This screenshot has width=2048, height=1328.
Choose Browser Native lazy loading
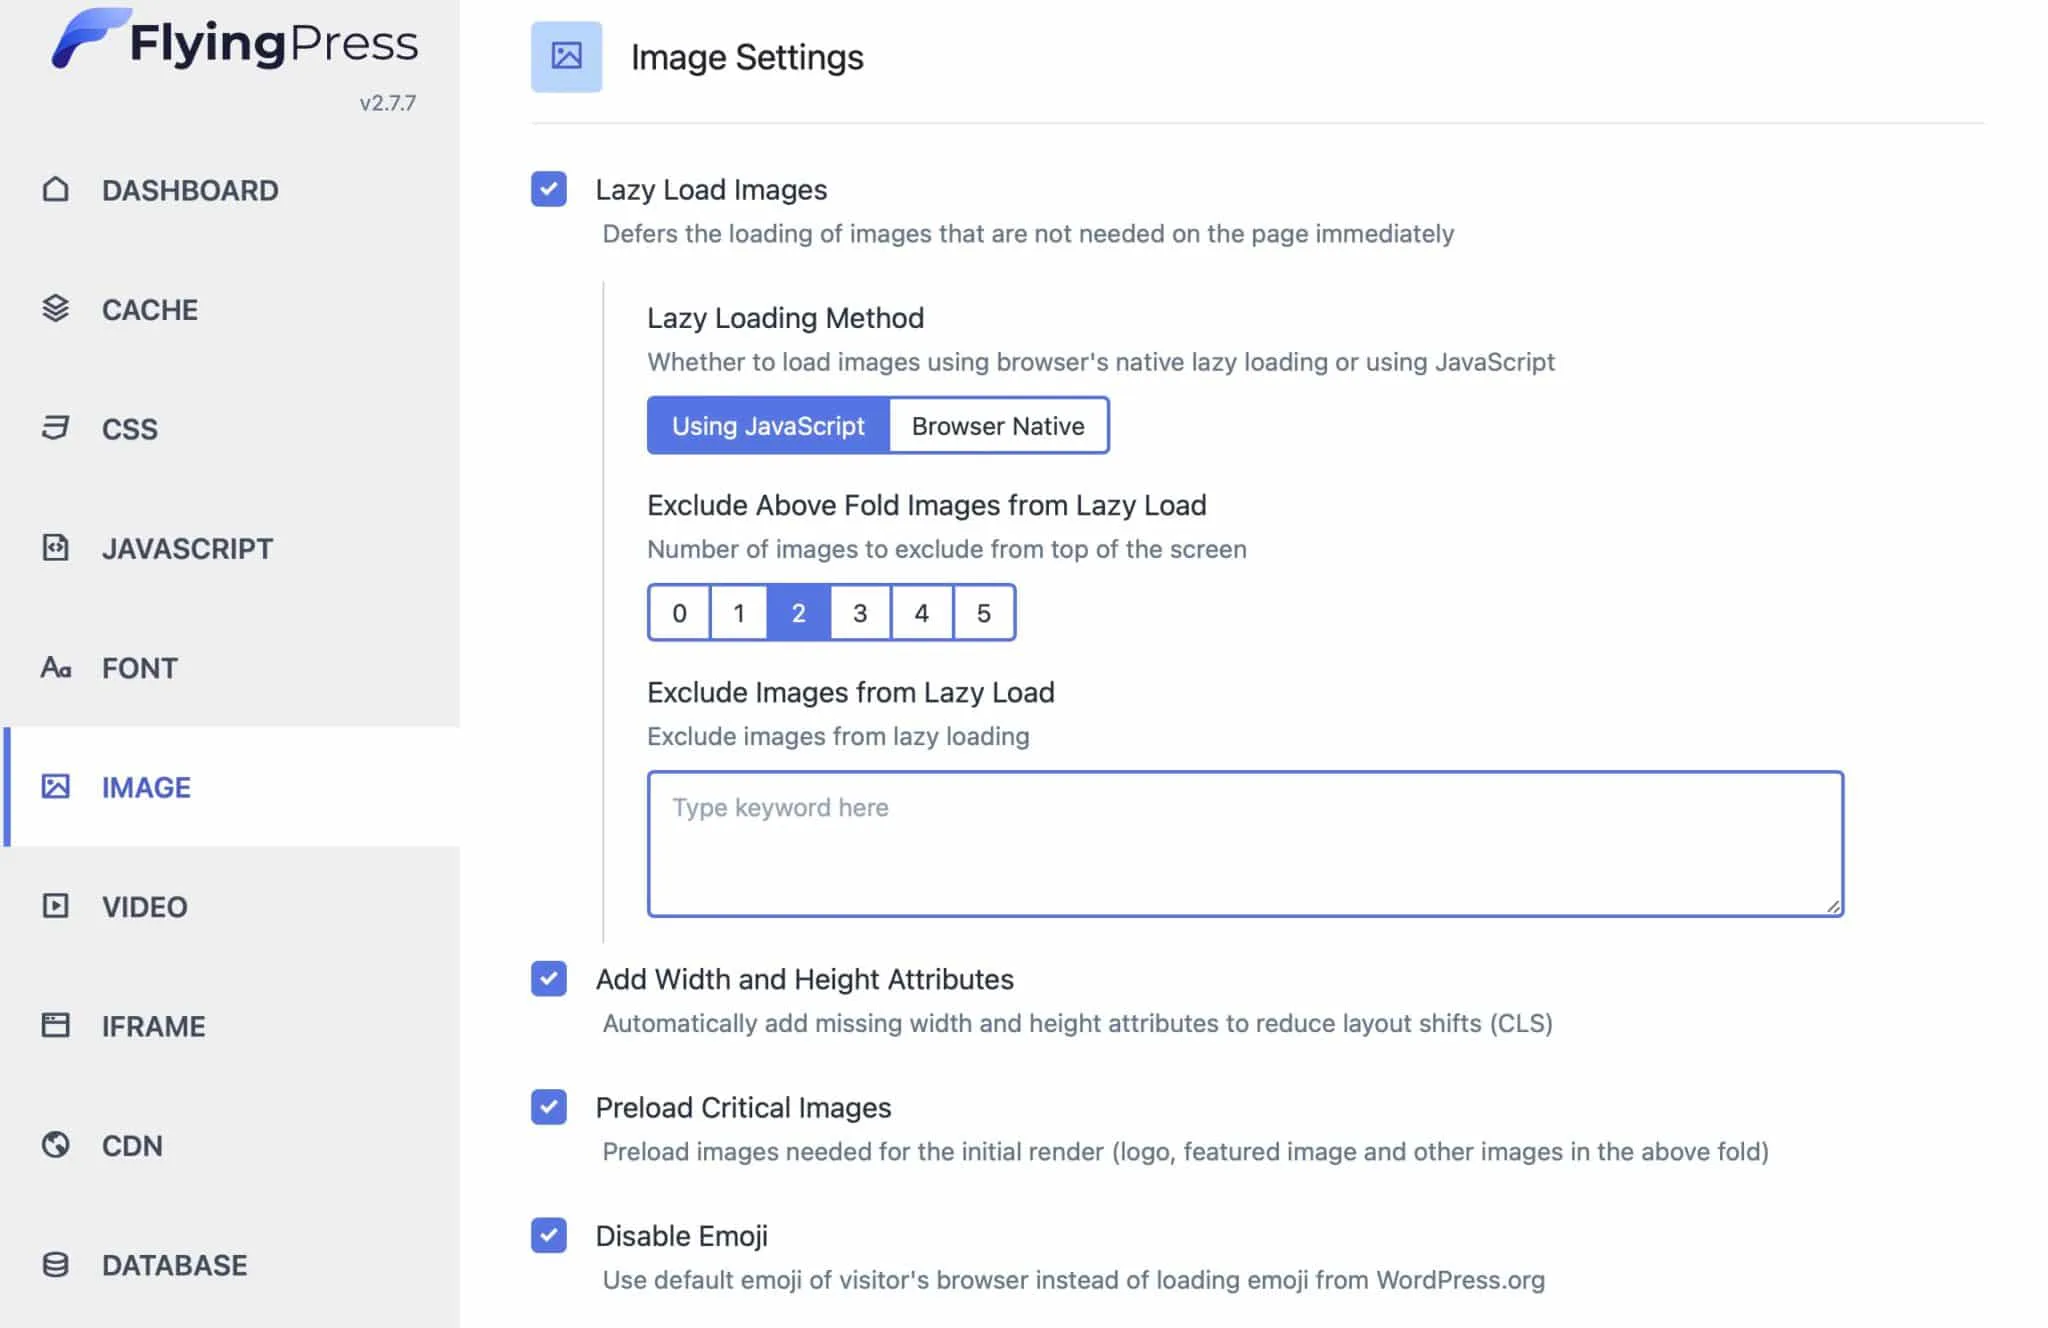(x=998, y=425)
